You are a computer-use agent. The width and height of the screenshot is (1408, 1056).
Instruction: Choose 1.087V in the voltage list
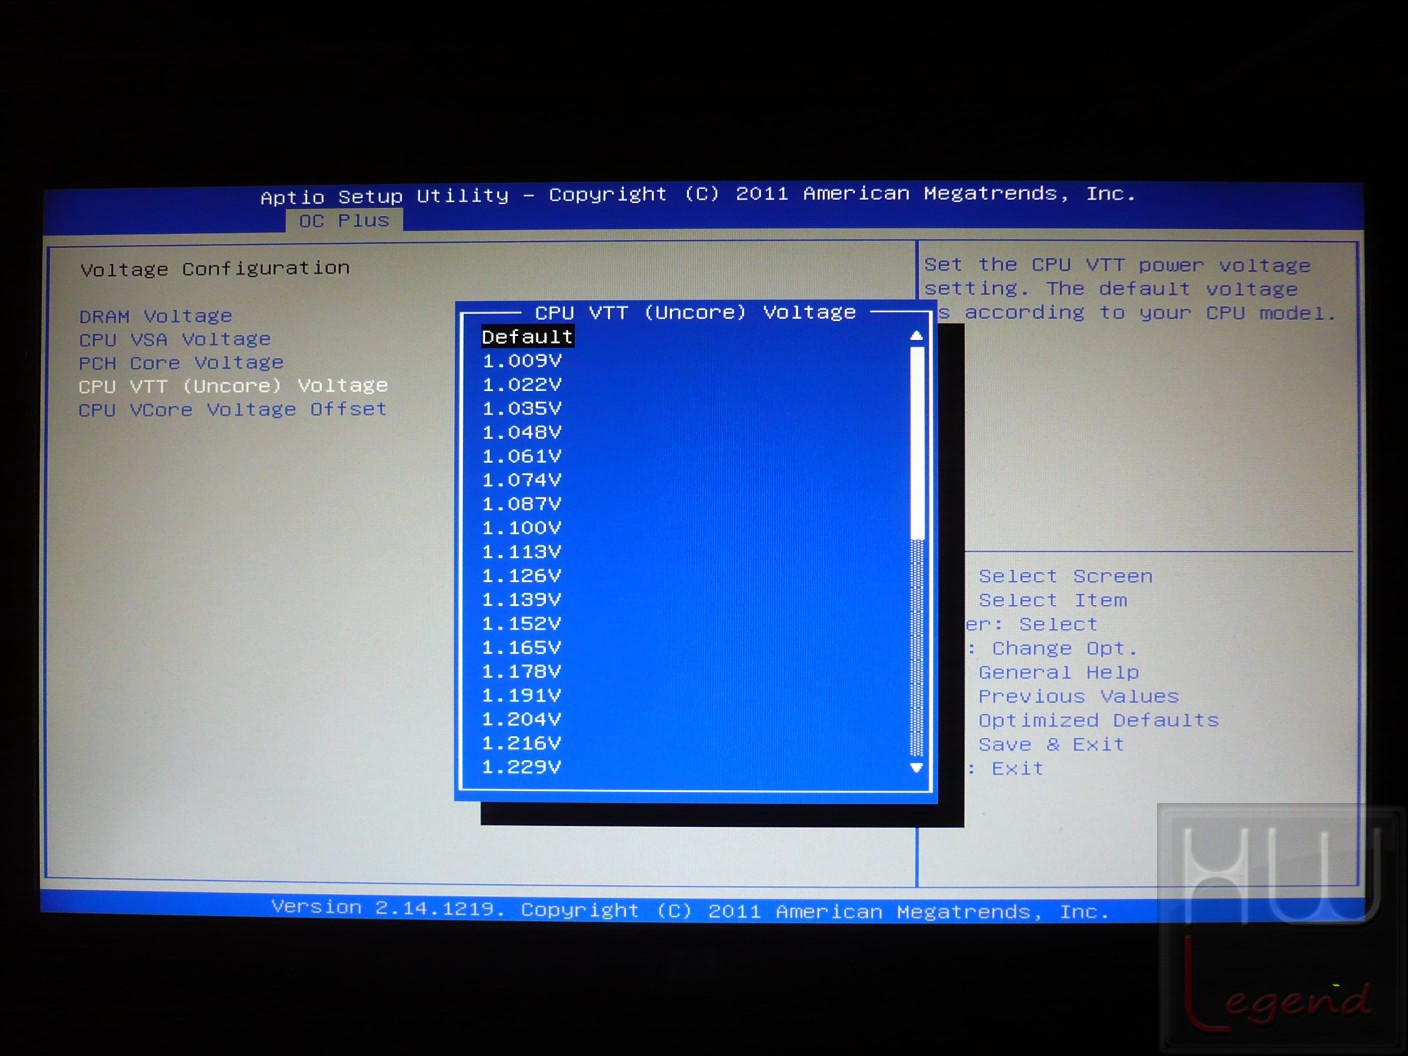[522, 505]
